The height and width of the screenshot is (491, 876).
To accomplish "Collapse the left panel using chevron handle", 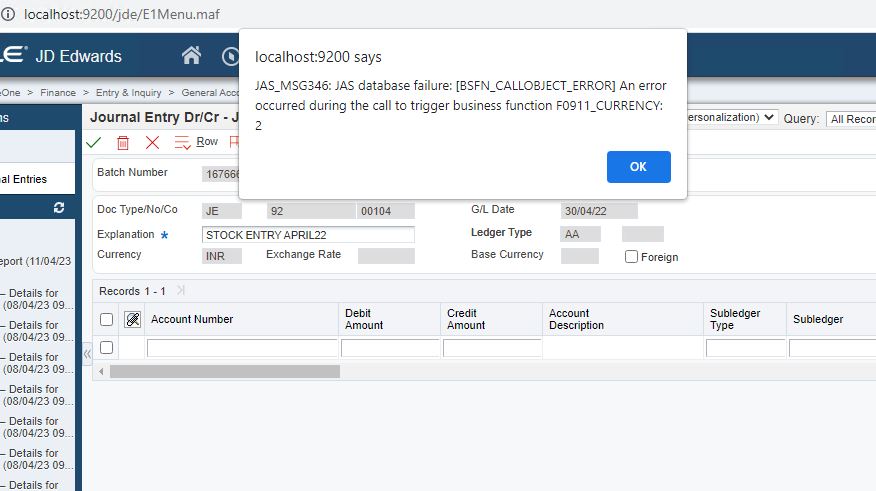I will click(x=87, y=354).
